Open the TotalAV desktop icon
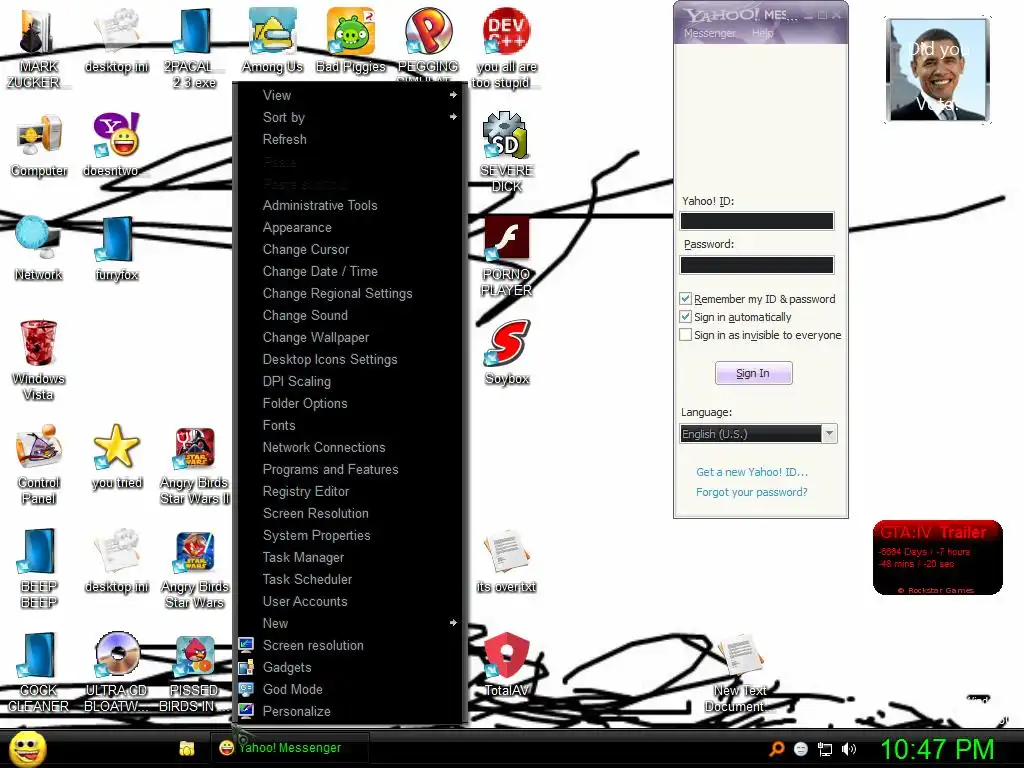The width and height of the screenshot is (1024, 768). point(506,664)
